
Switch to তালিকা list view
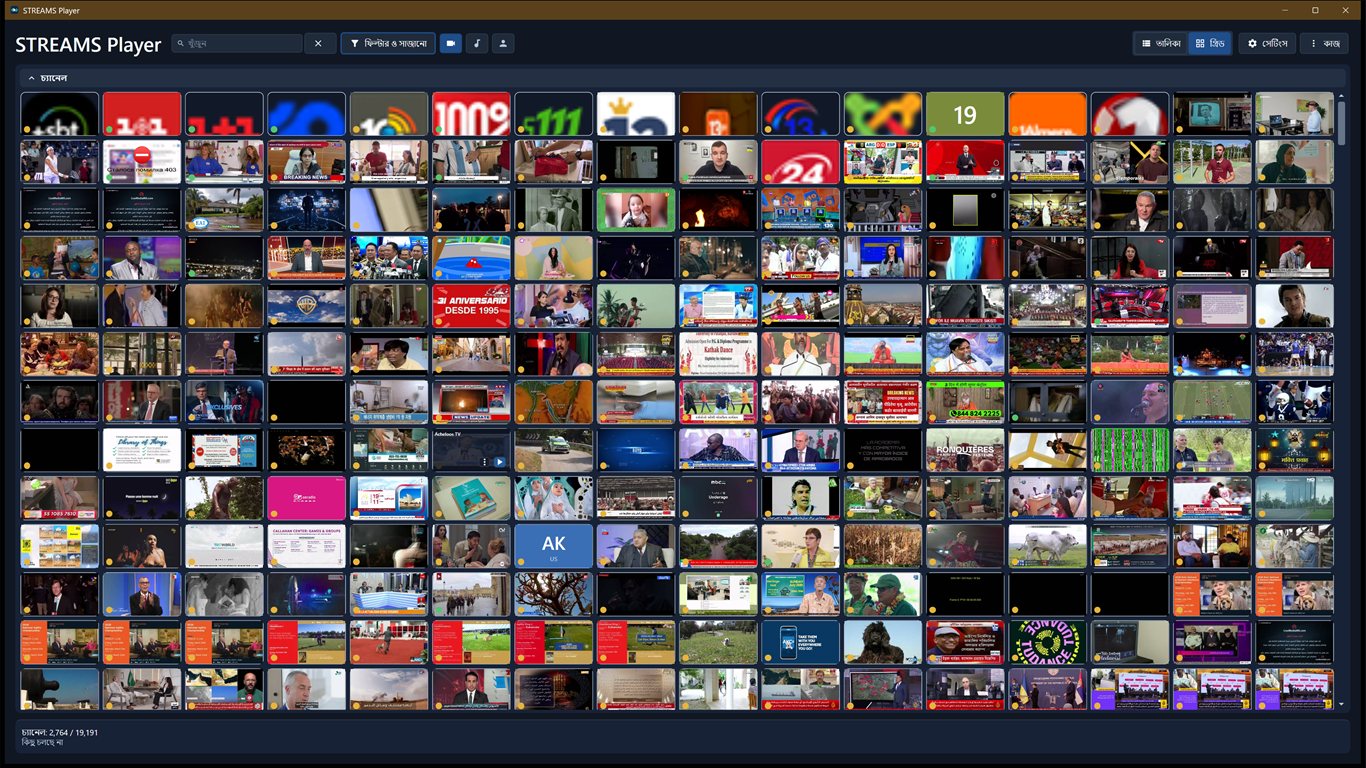click(1161, 43)
